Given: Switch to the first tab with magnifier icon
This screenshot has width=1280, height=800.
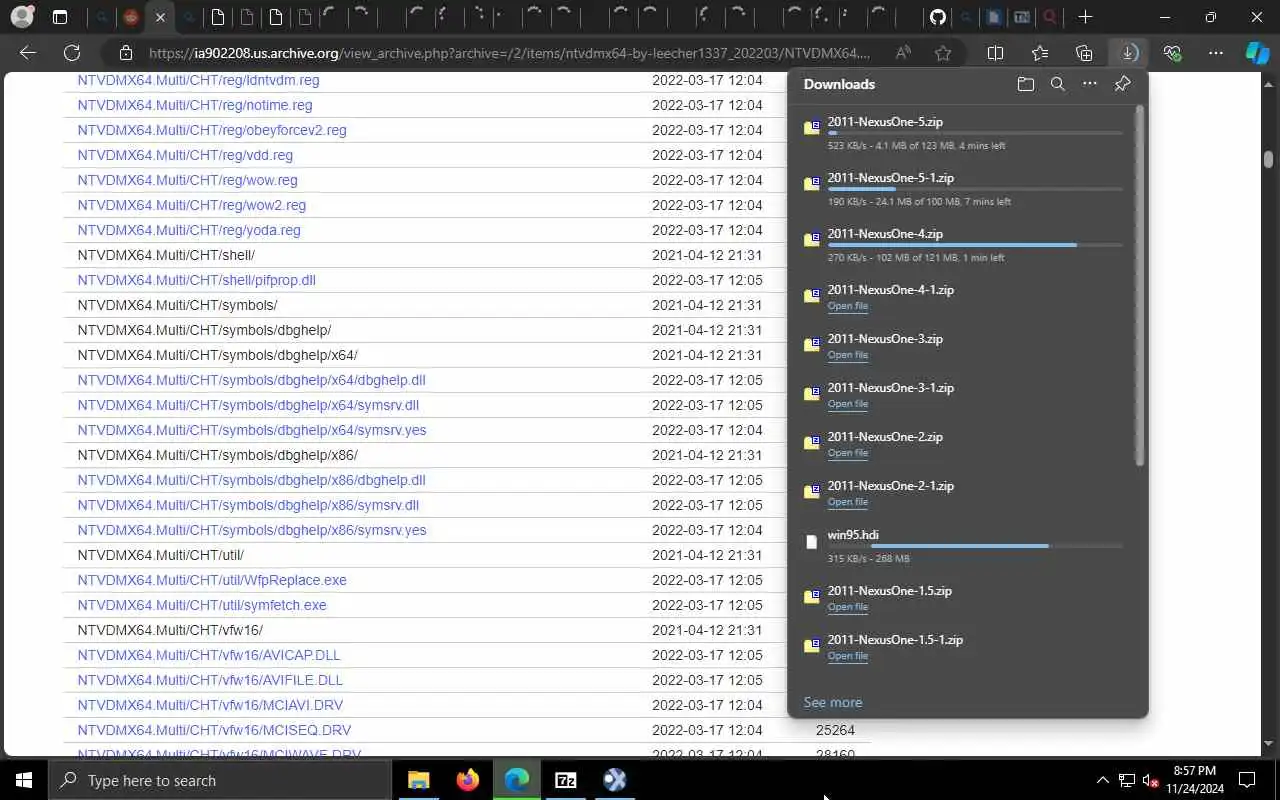Looking at the screenshot, I should (101, 17).
